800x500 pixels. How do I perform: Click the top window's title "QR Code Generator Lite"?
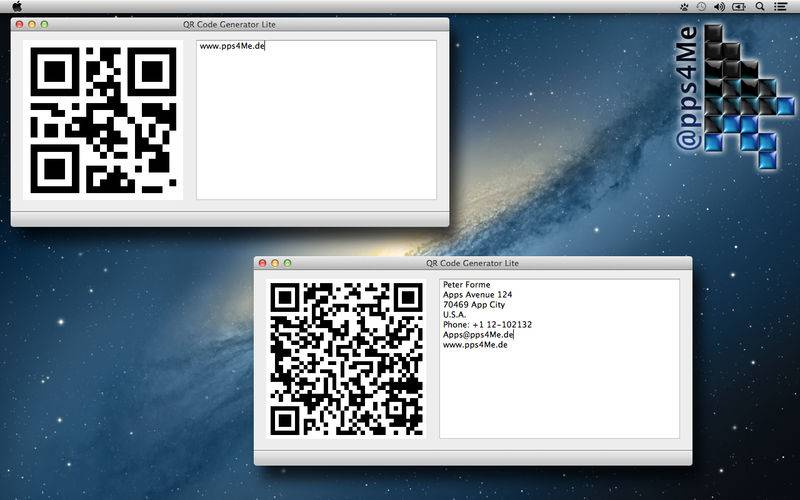click(x=229, y=24)
